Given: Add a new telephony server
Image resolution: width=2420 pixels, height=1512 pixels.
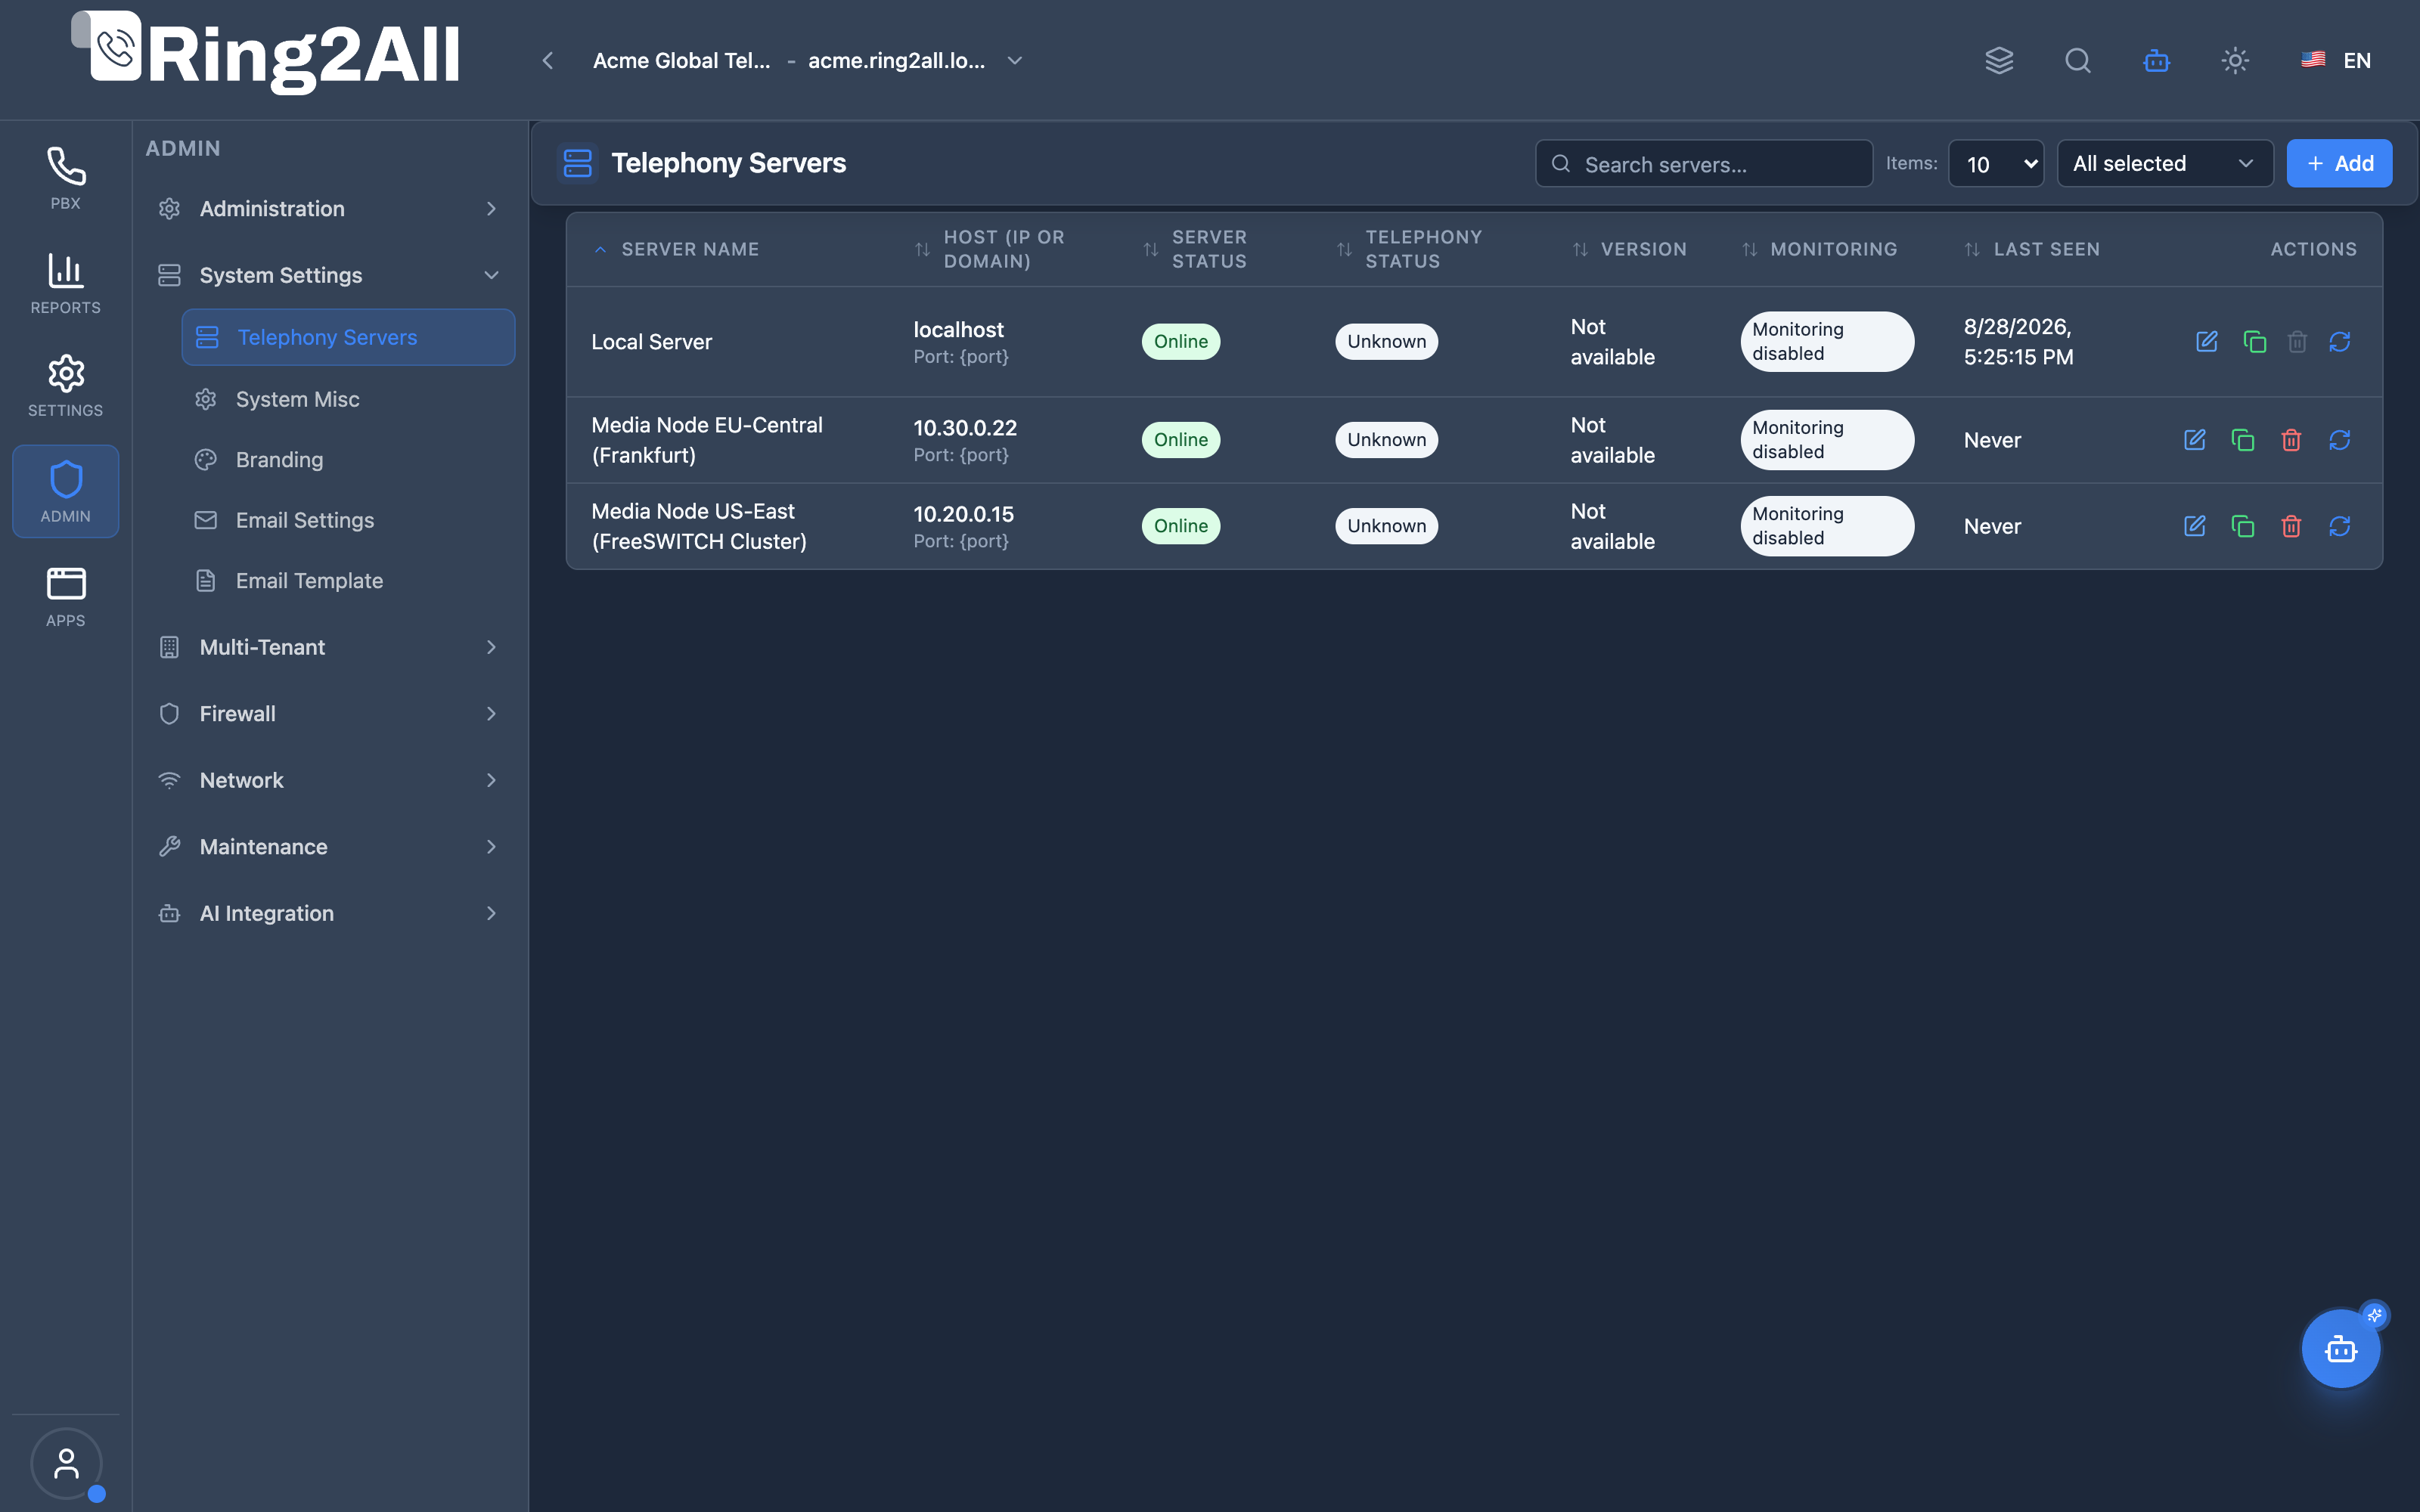Looking at the screenshot, I should [x=2339, y=163].
